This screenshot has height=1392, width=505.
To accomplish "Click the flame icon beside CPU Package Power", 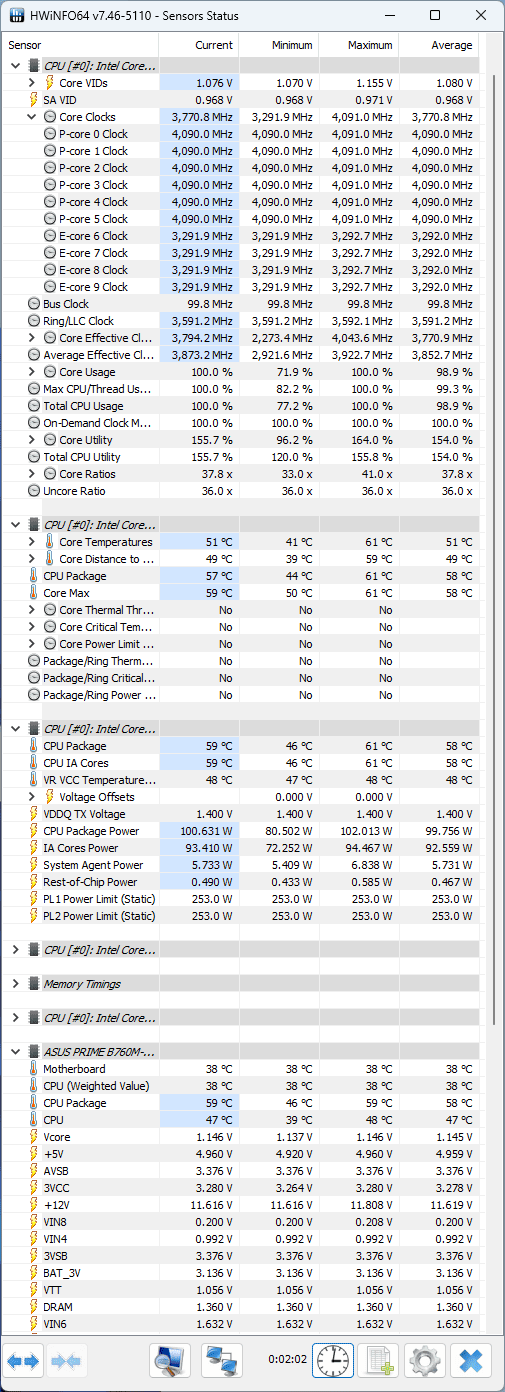I will (34, 831).
